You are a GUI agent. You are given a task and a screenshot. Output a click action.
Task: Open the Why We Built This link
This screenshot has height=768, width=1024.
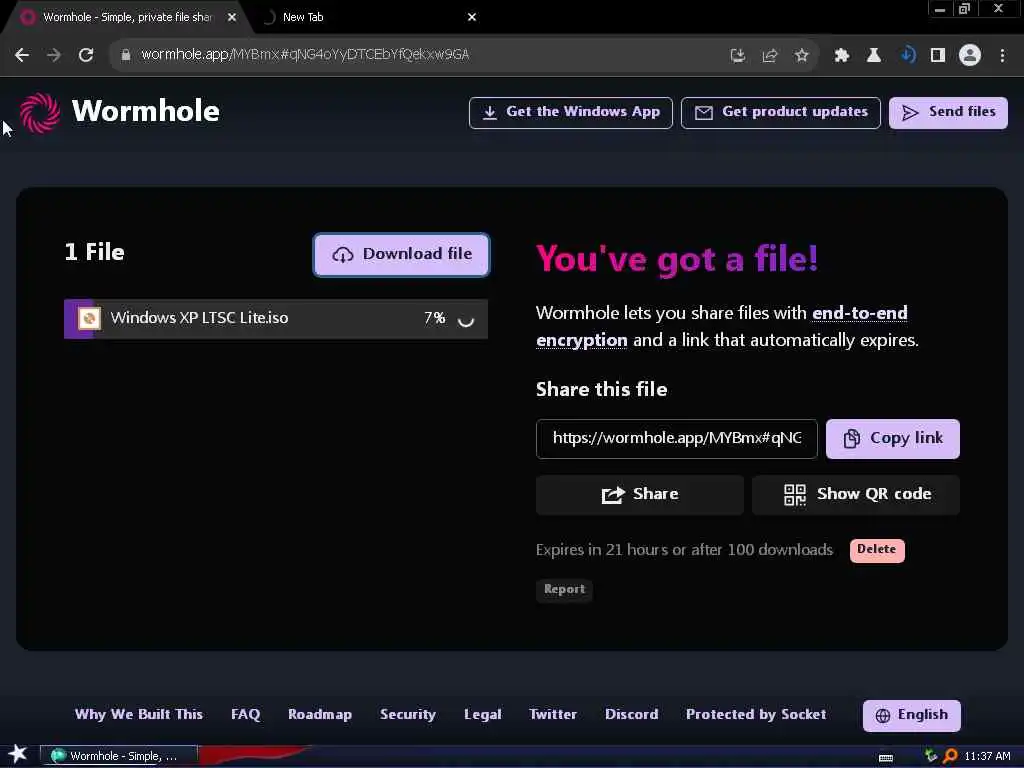click(138, 715)
